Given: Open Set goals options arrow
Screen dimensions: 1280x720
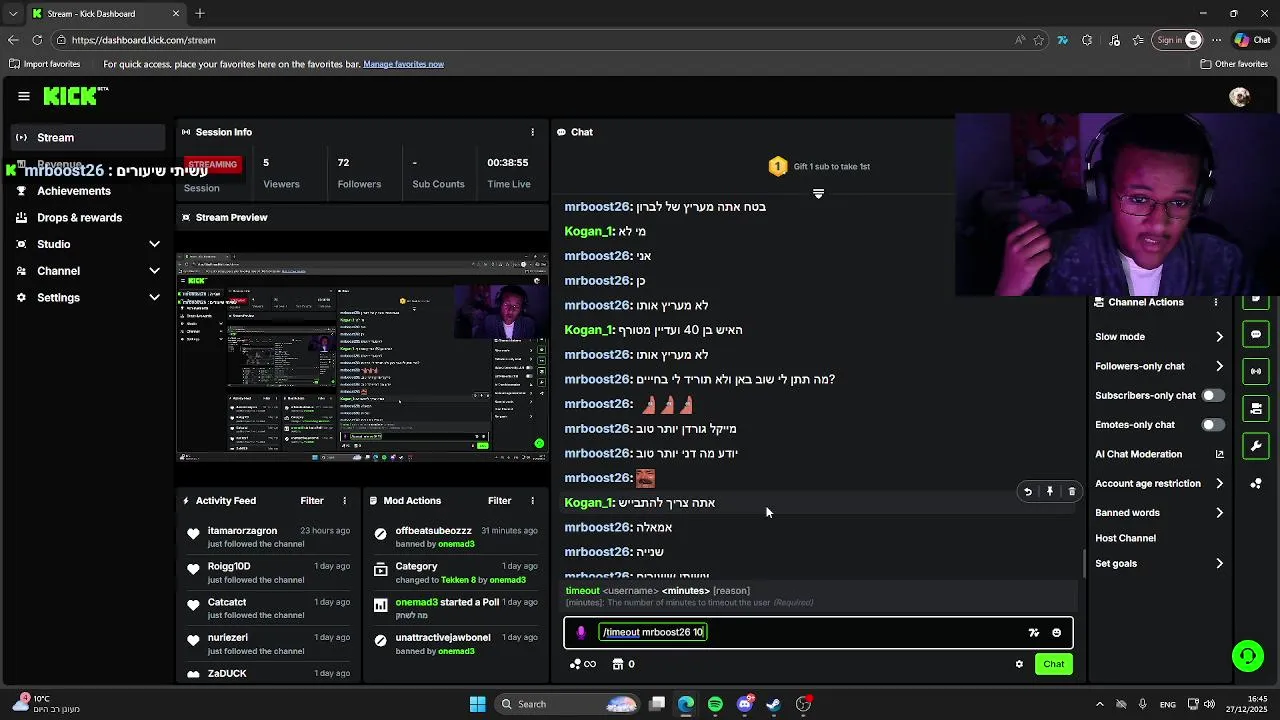Looking at the screenshot, I should (1219, 564).
